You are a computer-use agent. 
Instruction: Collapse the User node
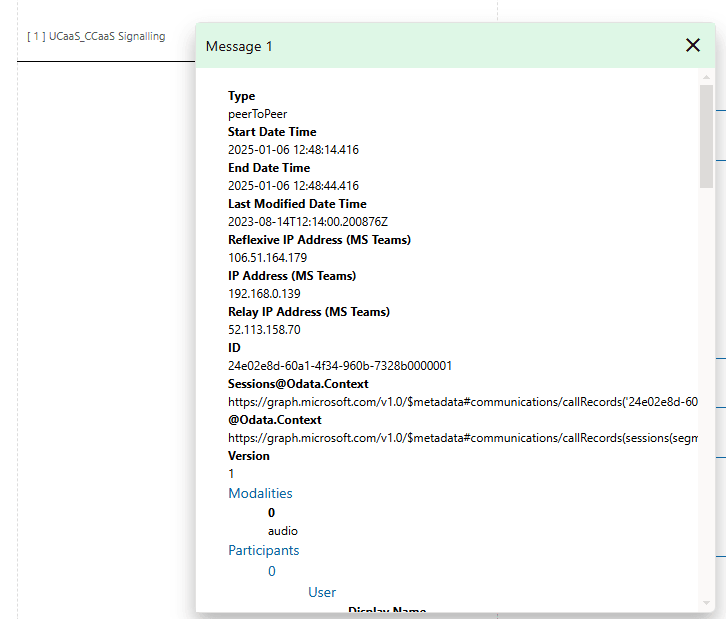pyautogui.click(x=322, y=593)
